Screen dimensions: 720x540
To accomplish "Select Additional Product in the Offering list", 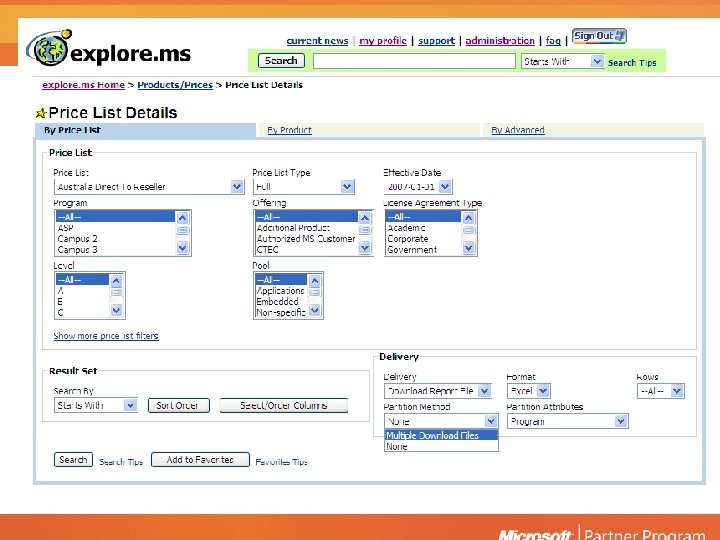I will pos(306,228).
